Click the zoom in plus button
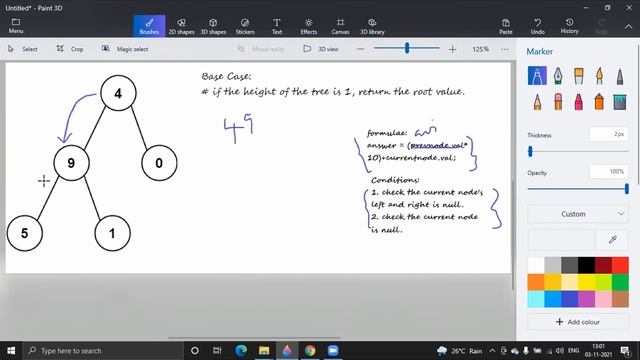Screen dimensions: 640x360 coord(452,49)
